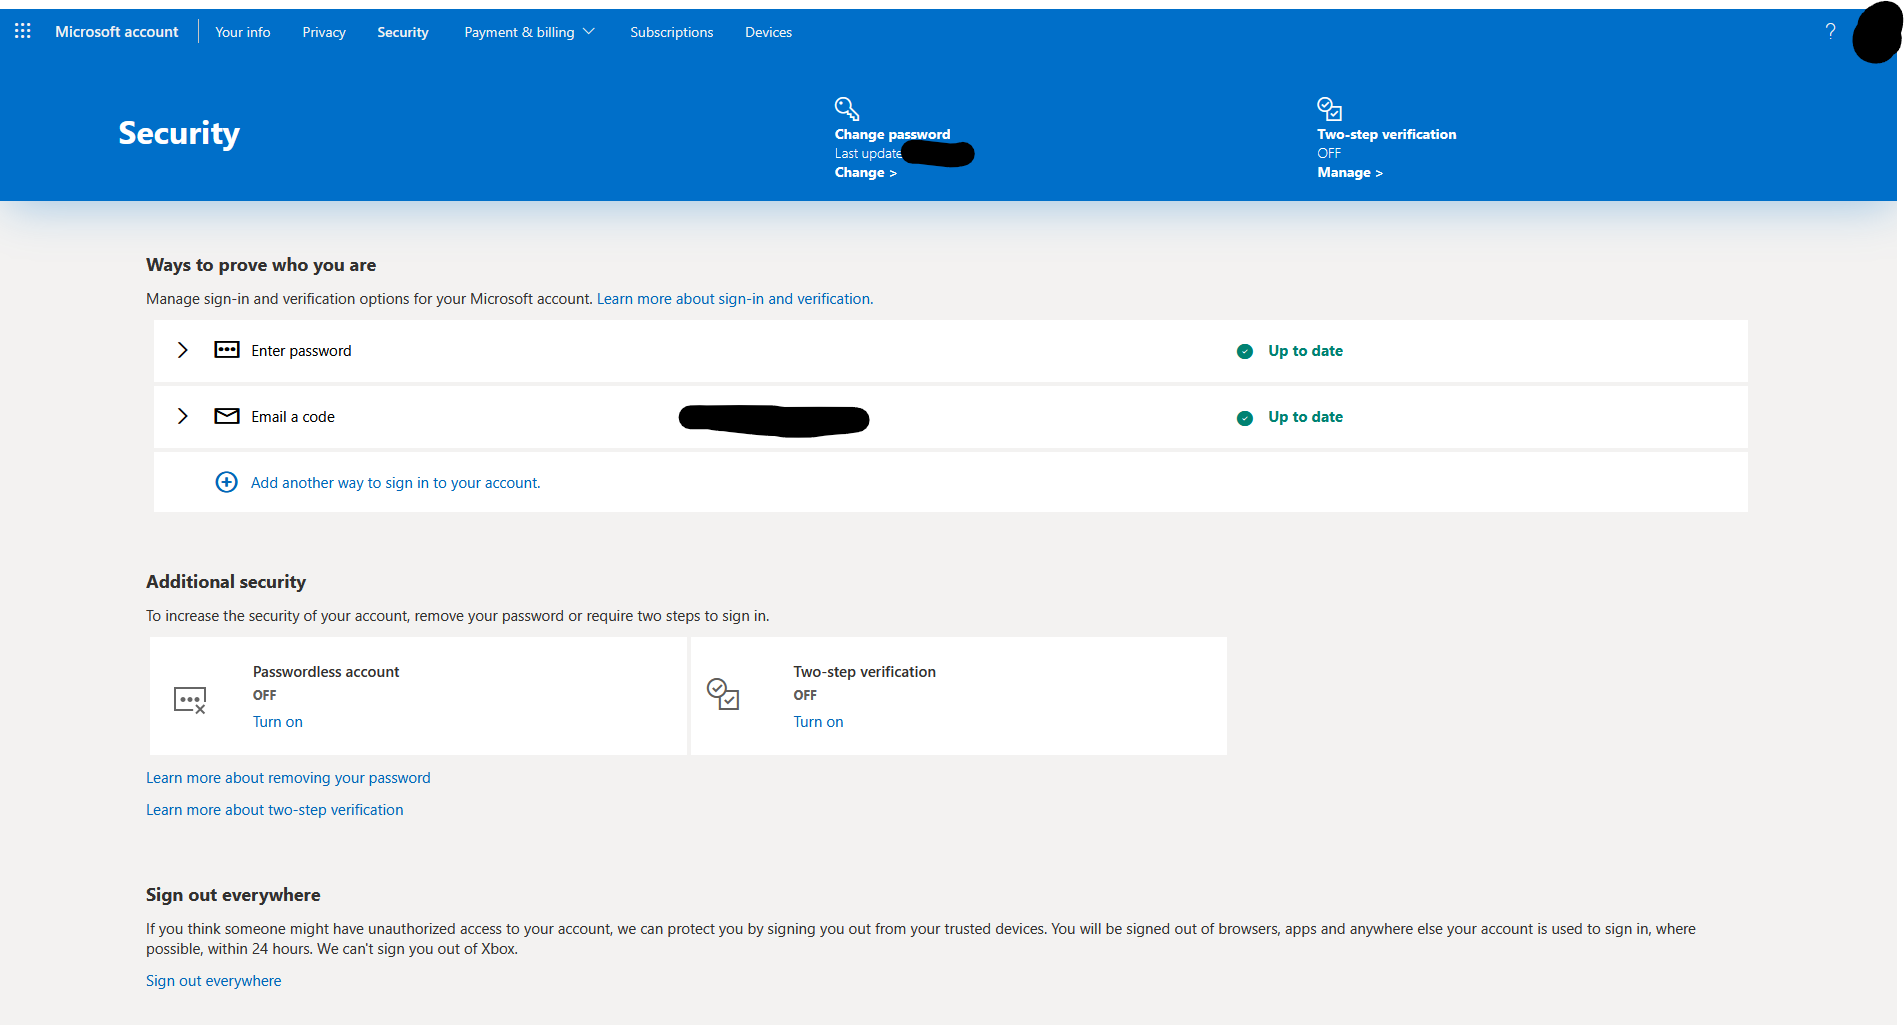
Task: Open Learn more about two-step verification
Action: pyautogui.click(x=275, y=810)
